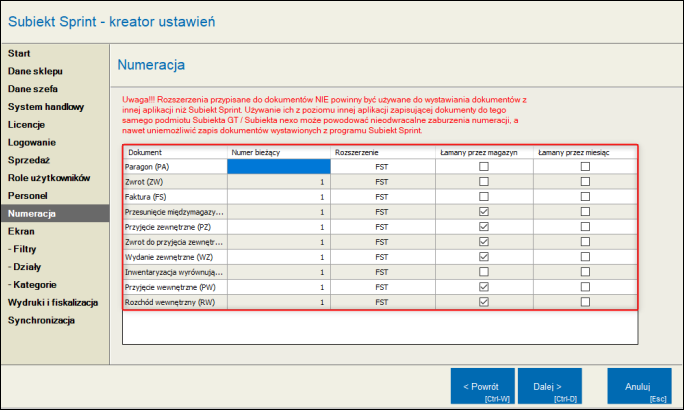Enable Łamany przez magazyn for Zwrot (ZW)

click(x=484, y=181)
